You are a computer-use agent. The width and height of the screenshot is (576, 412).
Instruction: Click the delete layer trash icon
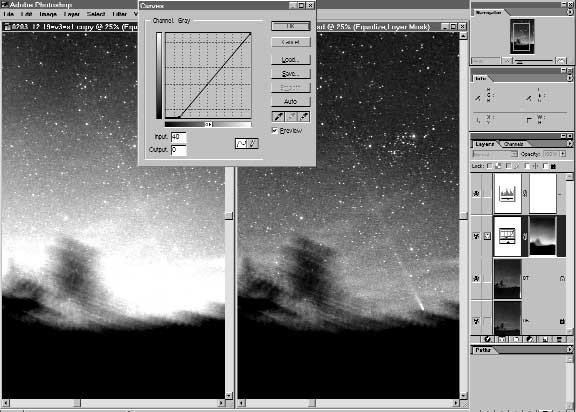[x=559, y=339]
